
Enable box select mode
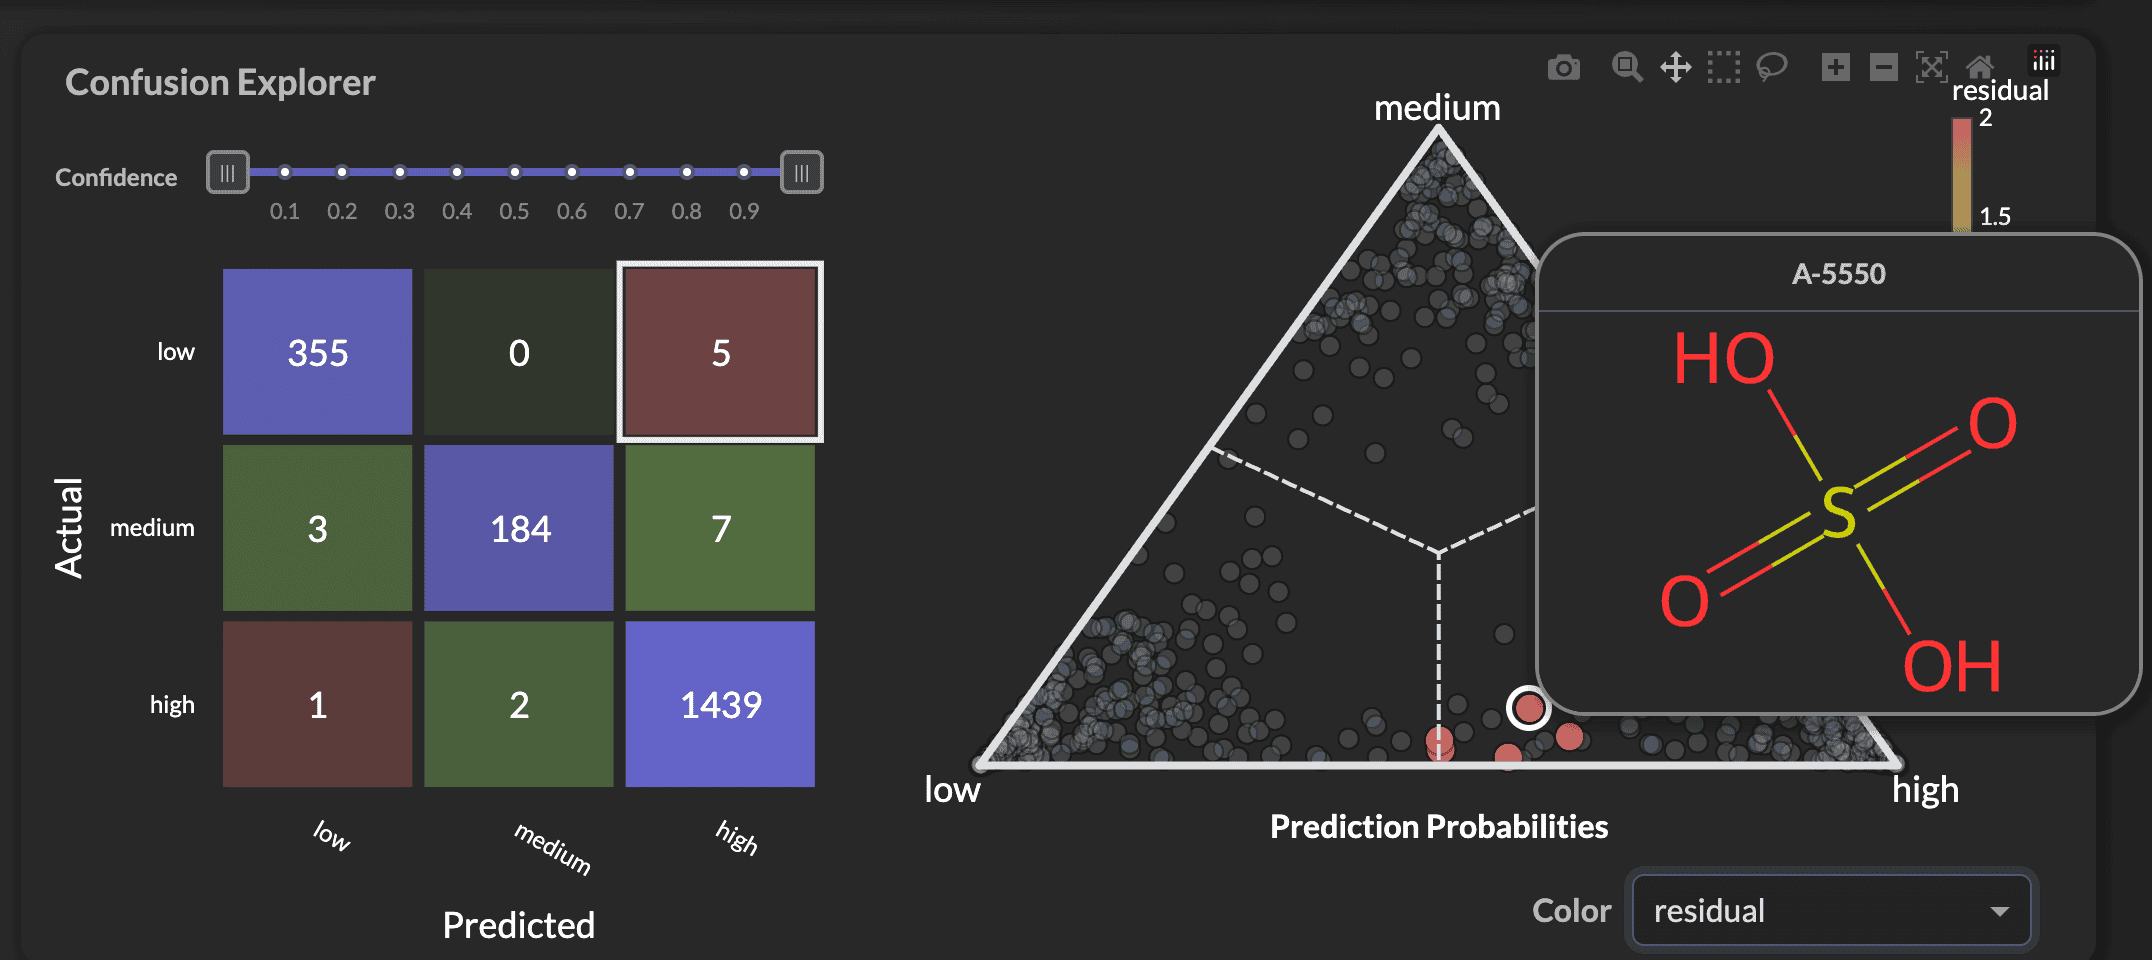click(x=1724, y=67)
